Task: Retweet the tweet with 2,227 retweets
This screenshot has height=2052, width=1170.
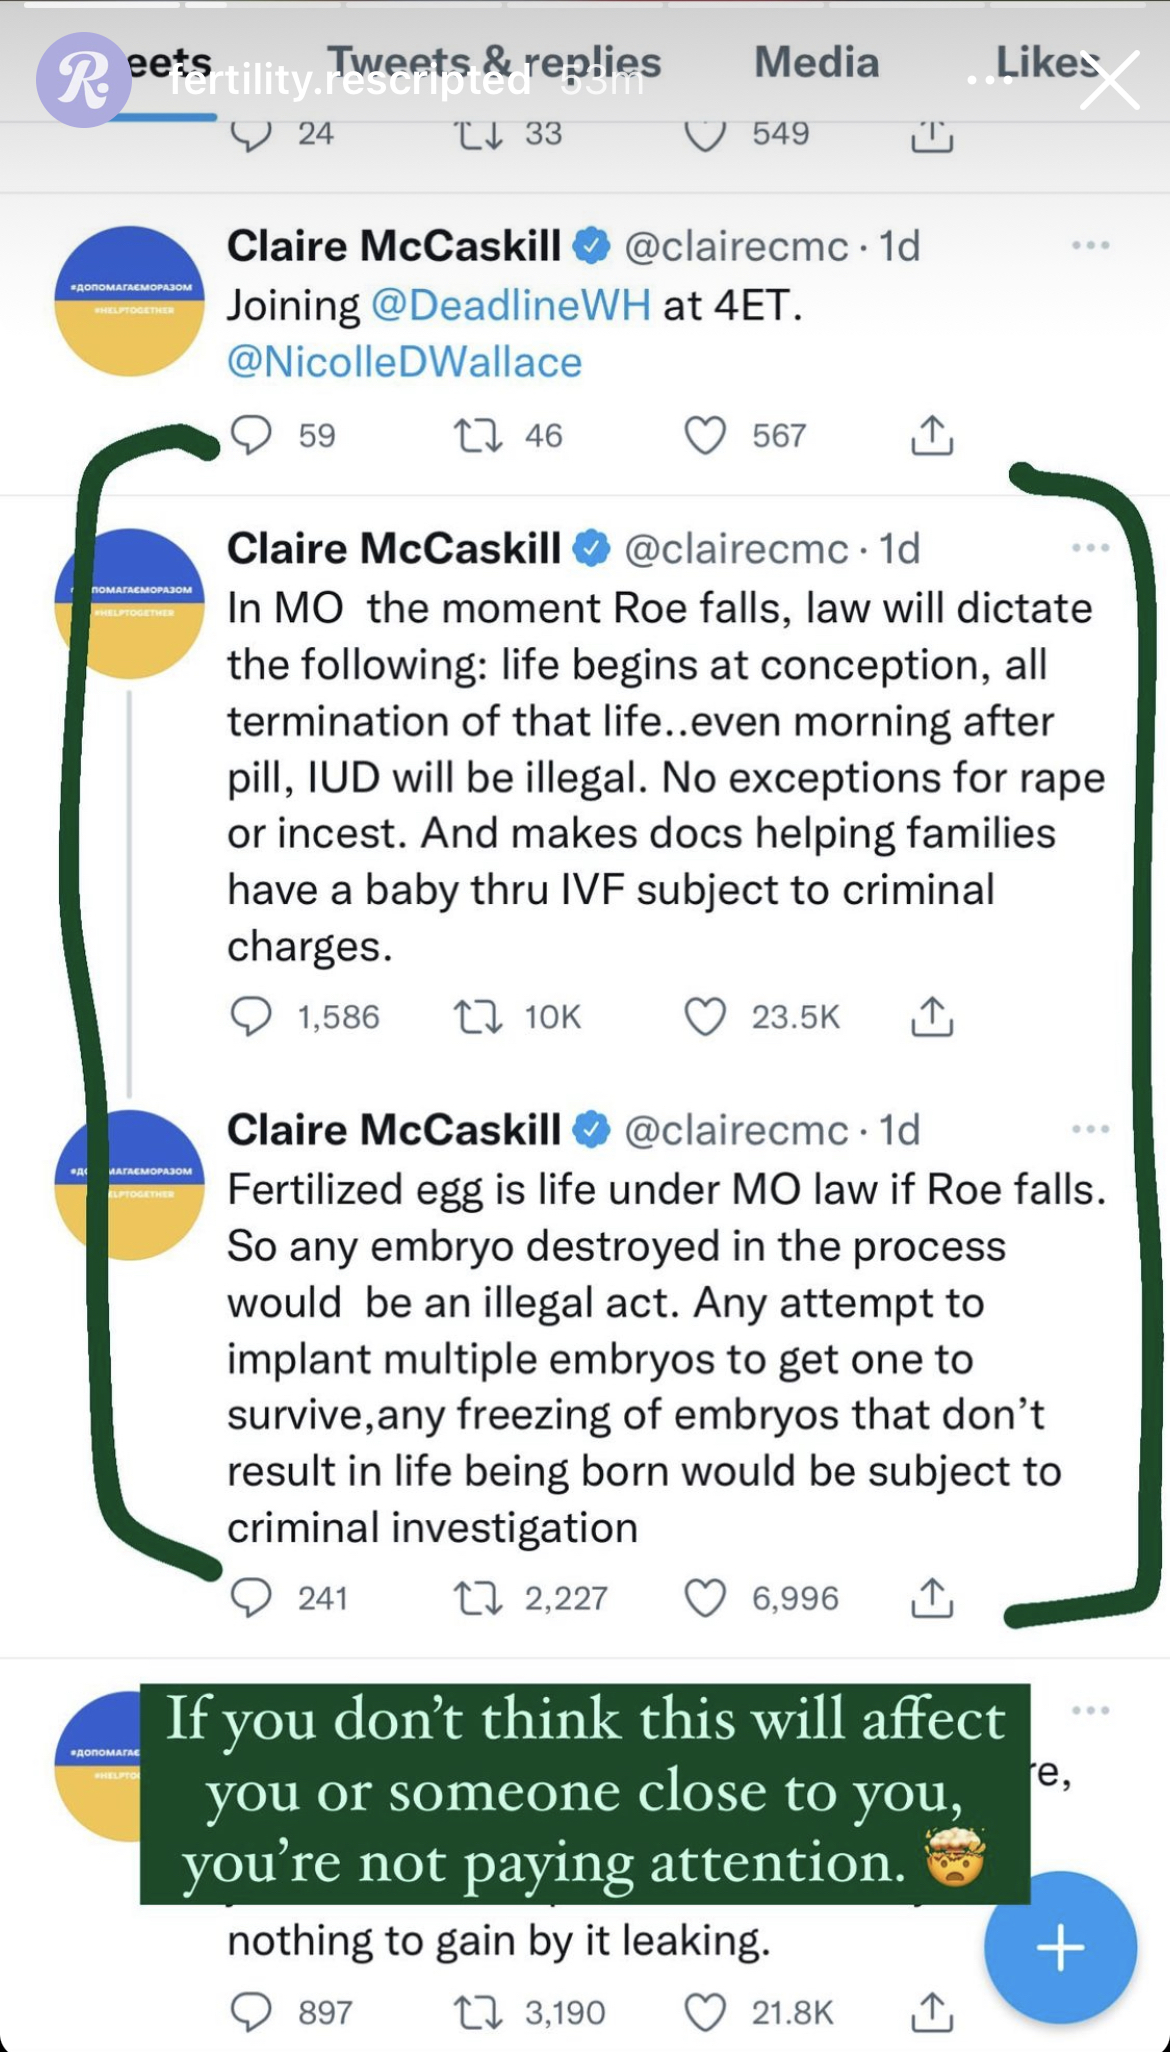Action: (x=478, y=1597)
